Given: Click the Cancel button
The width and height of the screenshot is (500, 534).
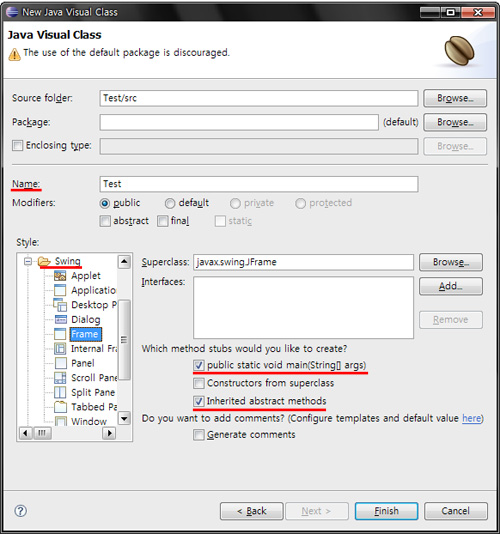Looking at the screenshot, I should click(x=456, y=511).
